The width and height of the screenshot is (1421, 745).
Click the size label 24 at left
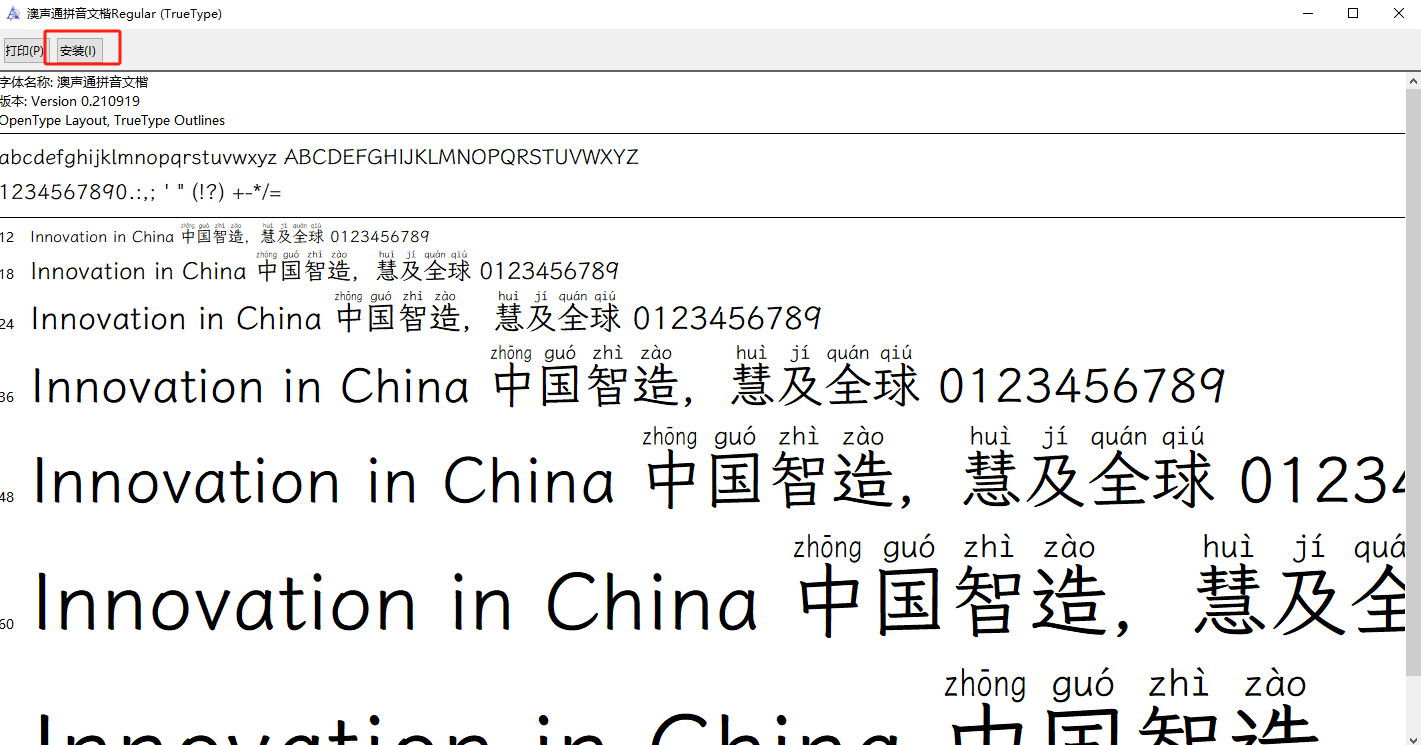tap(7, 324)
